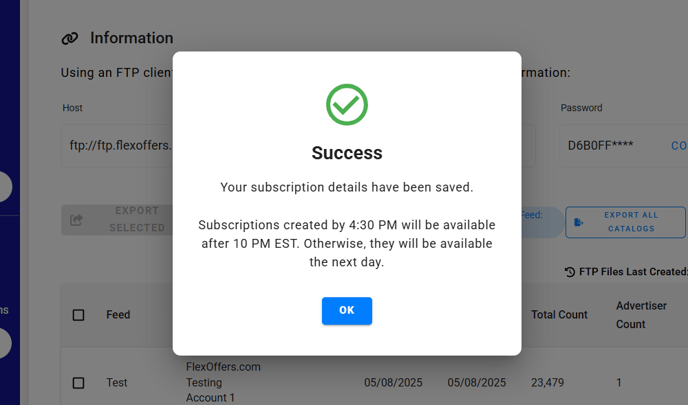Click the upper round sidebar button at left edge

click(x=4, y=187)
